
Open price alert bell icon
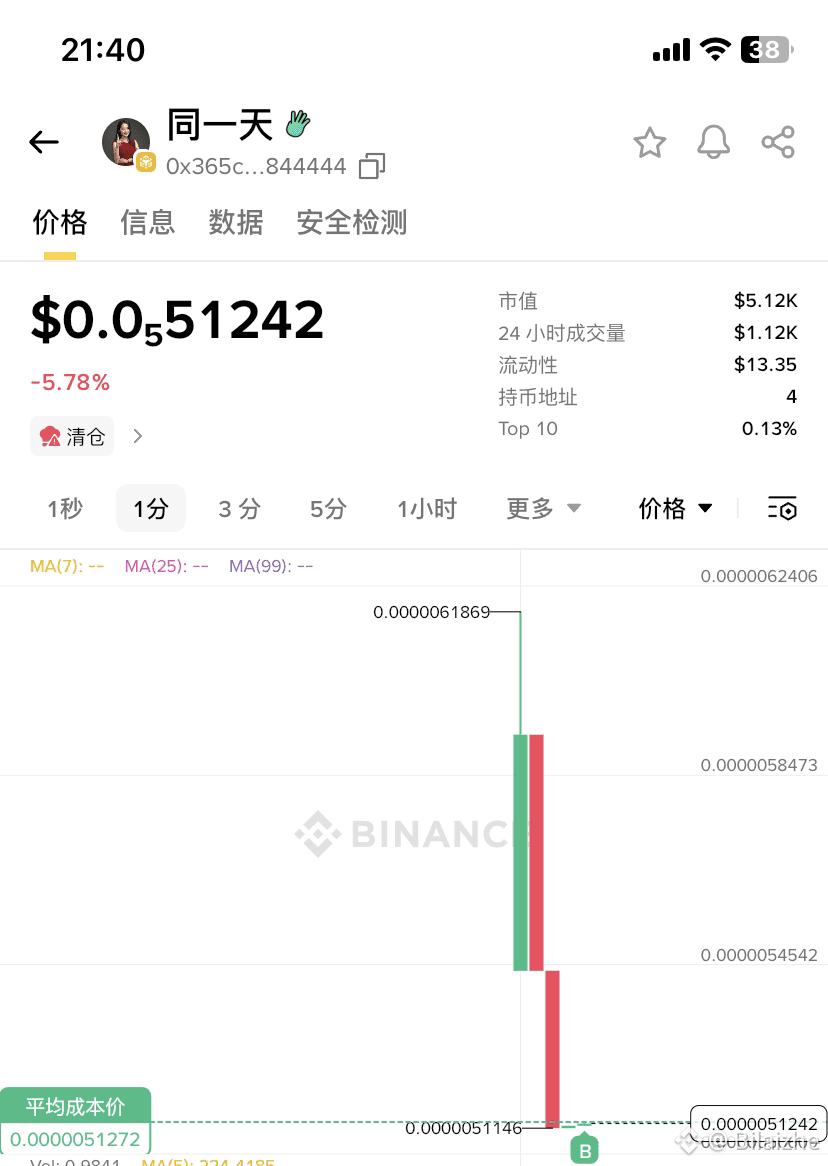pyautogui.click(x=713, y=143)
